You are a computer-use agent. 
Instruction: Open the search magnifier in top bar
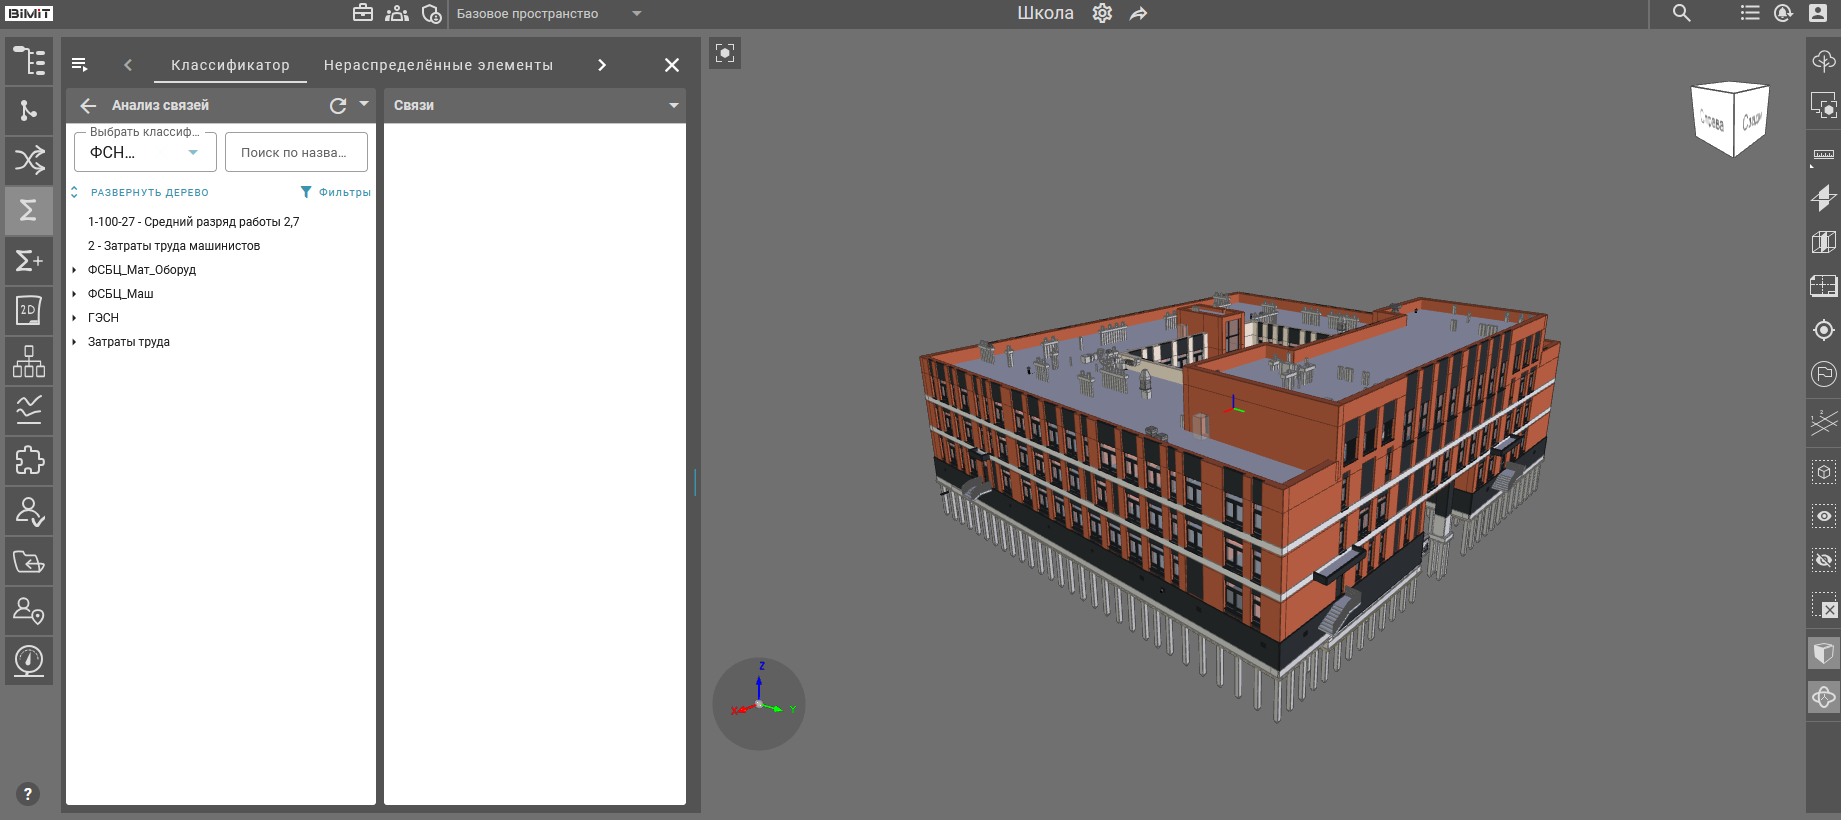(1682, 13)
